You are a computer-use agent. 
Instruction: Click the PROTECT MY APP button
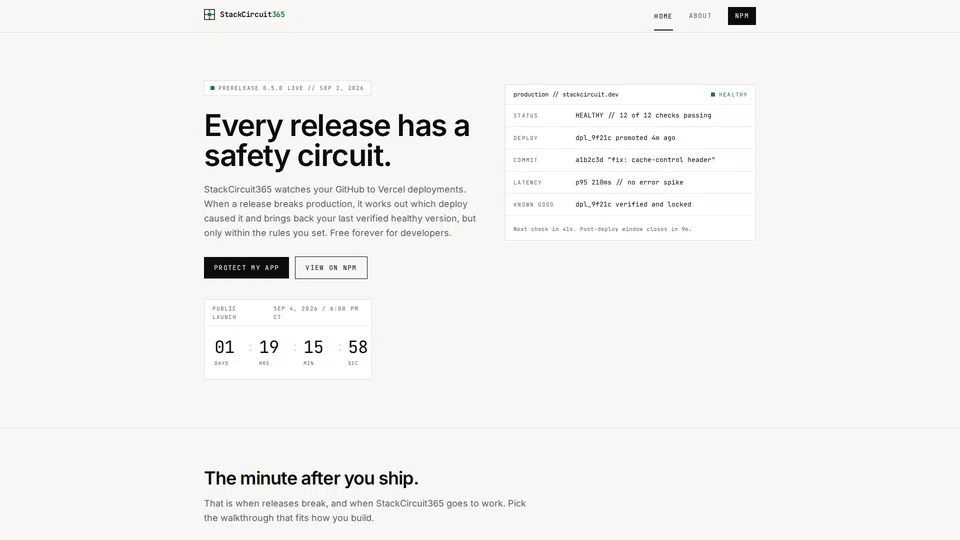tap(246, 268)
